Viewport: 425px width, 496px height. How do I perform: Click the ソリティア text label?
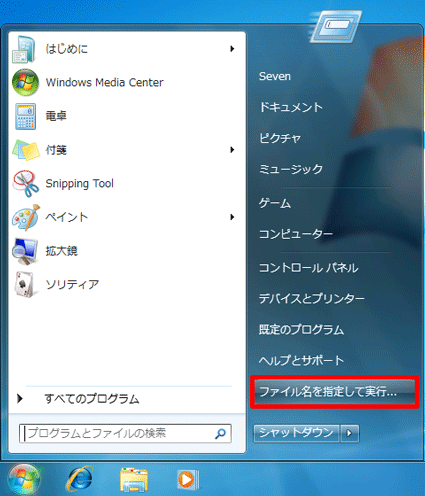[x=72, y=284]
